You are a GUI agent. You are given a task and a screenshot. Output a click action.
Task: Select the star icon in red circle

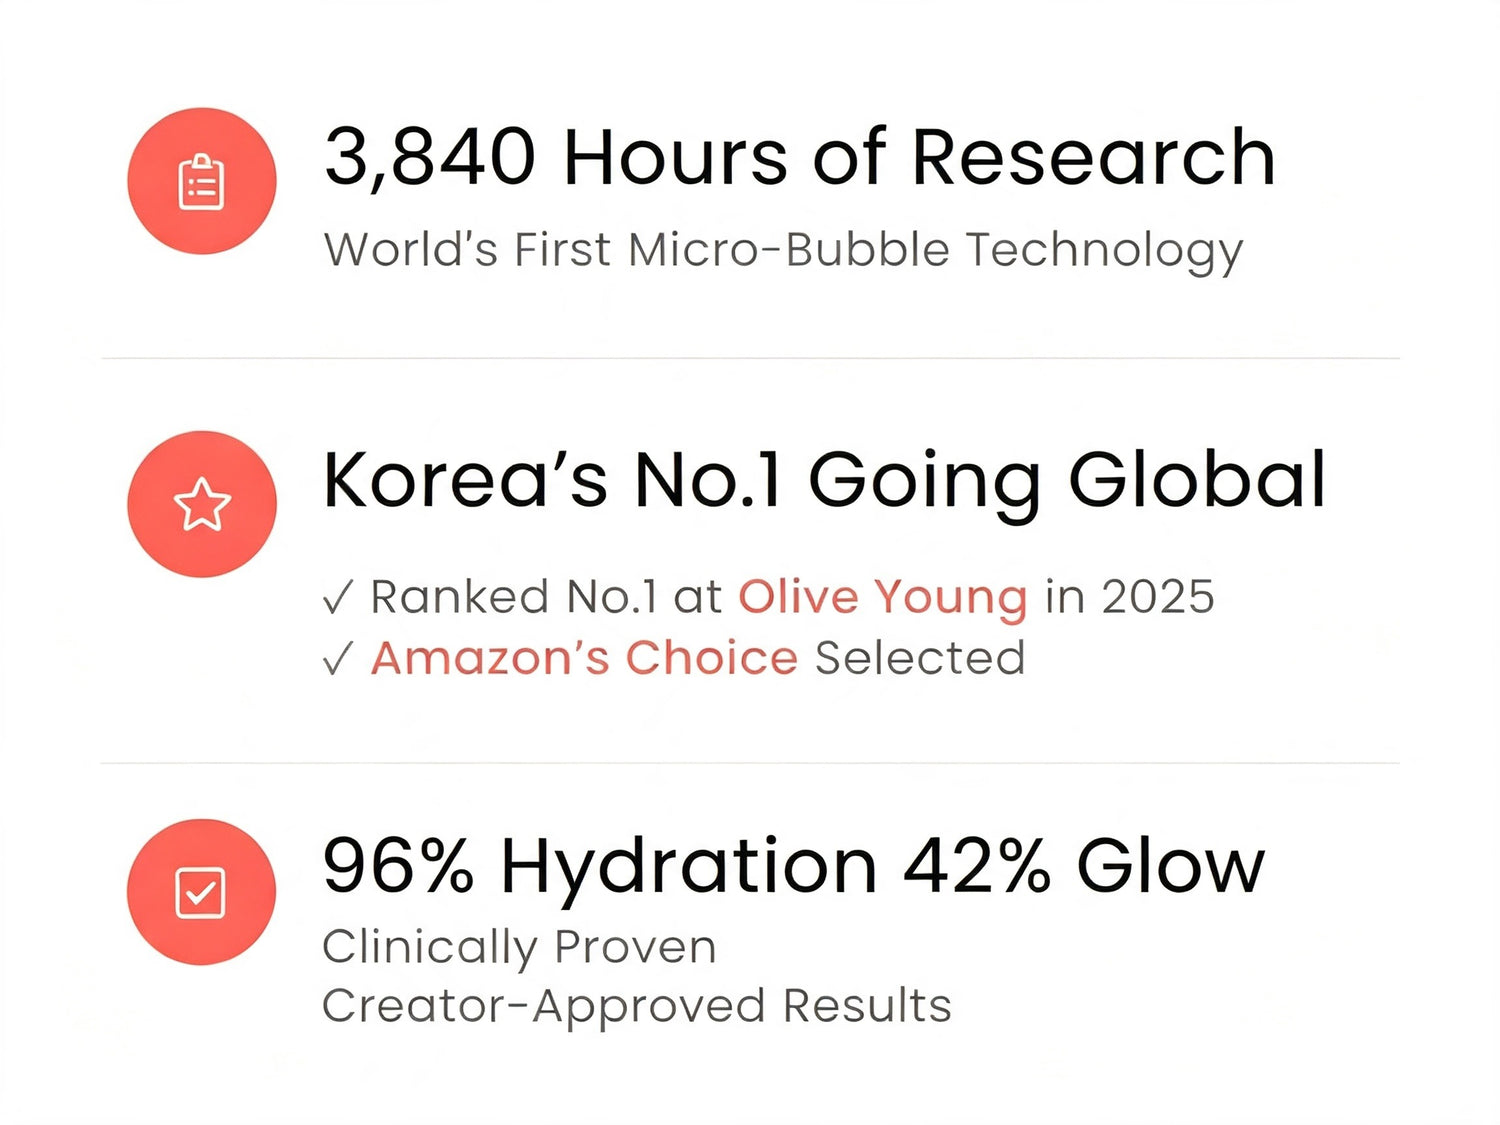click(x=201, y=504)
